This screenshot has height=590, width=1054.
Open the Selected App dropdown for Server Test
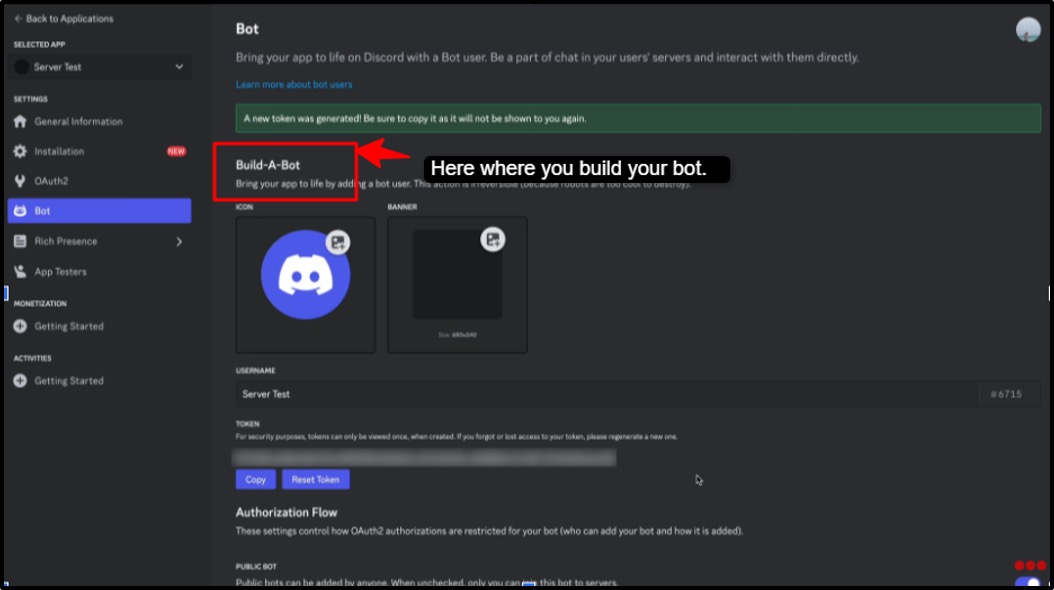[x=98, y=67]
